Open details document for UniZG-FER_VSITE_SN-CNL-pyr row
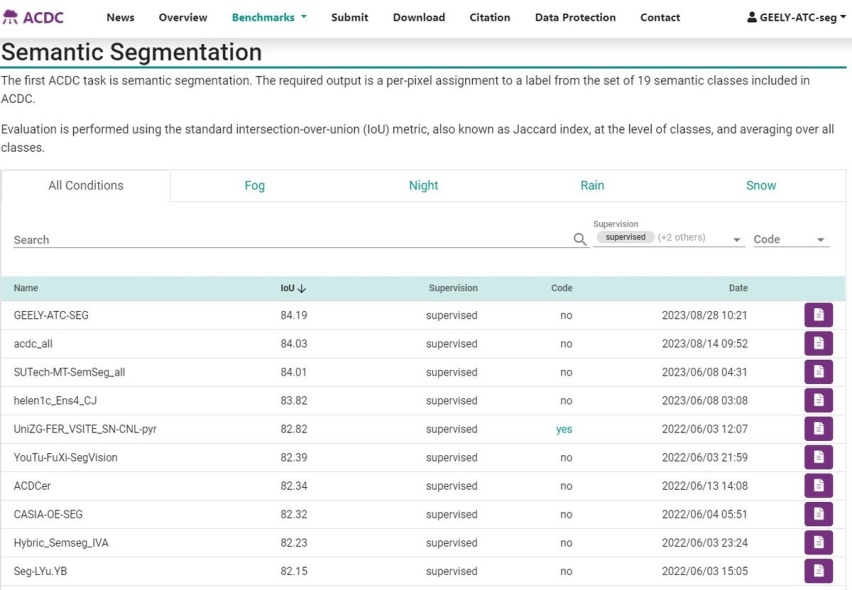 point(818,429)
